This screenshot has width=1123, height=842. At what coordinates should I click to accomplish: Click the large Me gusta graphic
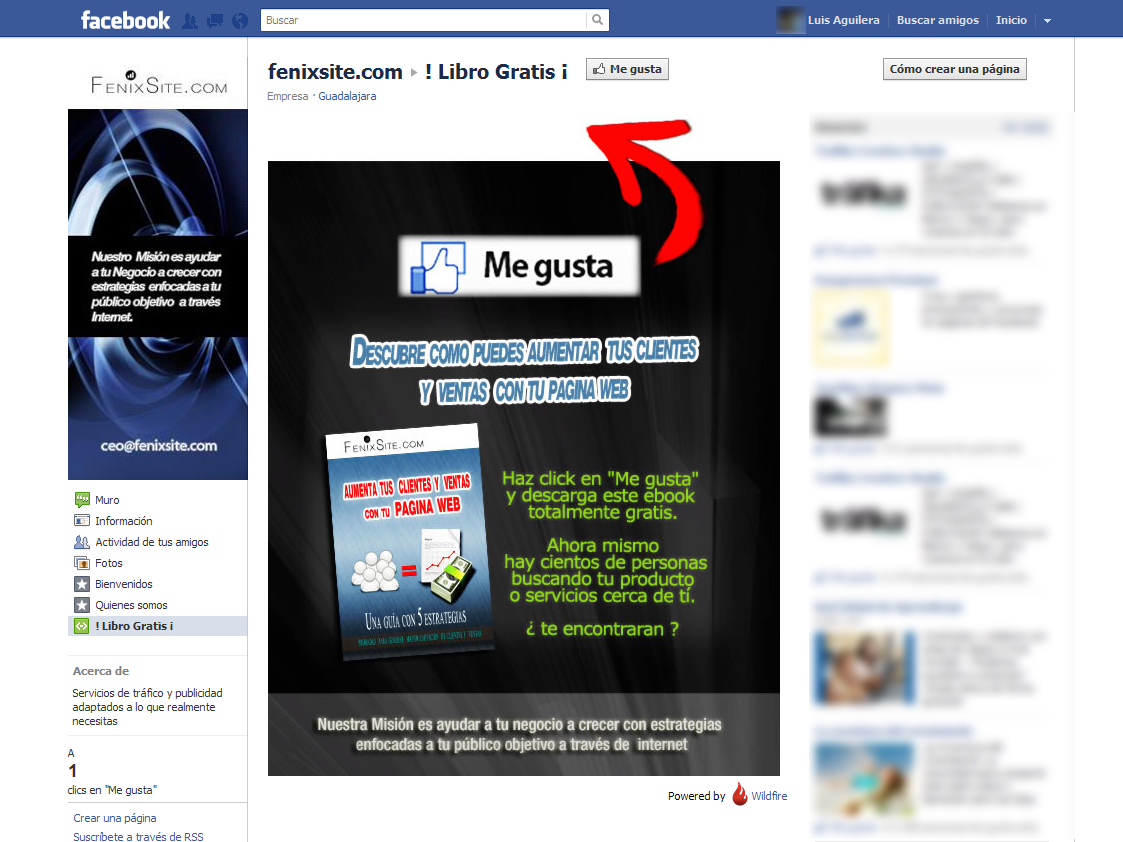coord(519,266)
